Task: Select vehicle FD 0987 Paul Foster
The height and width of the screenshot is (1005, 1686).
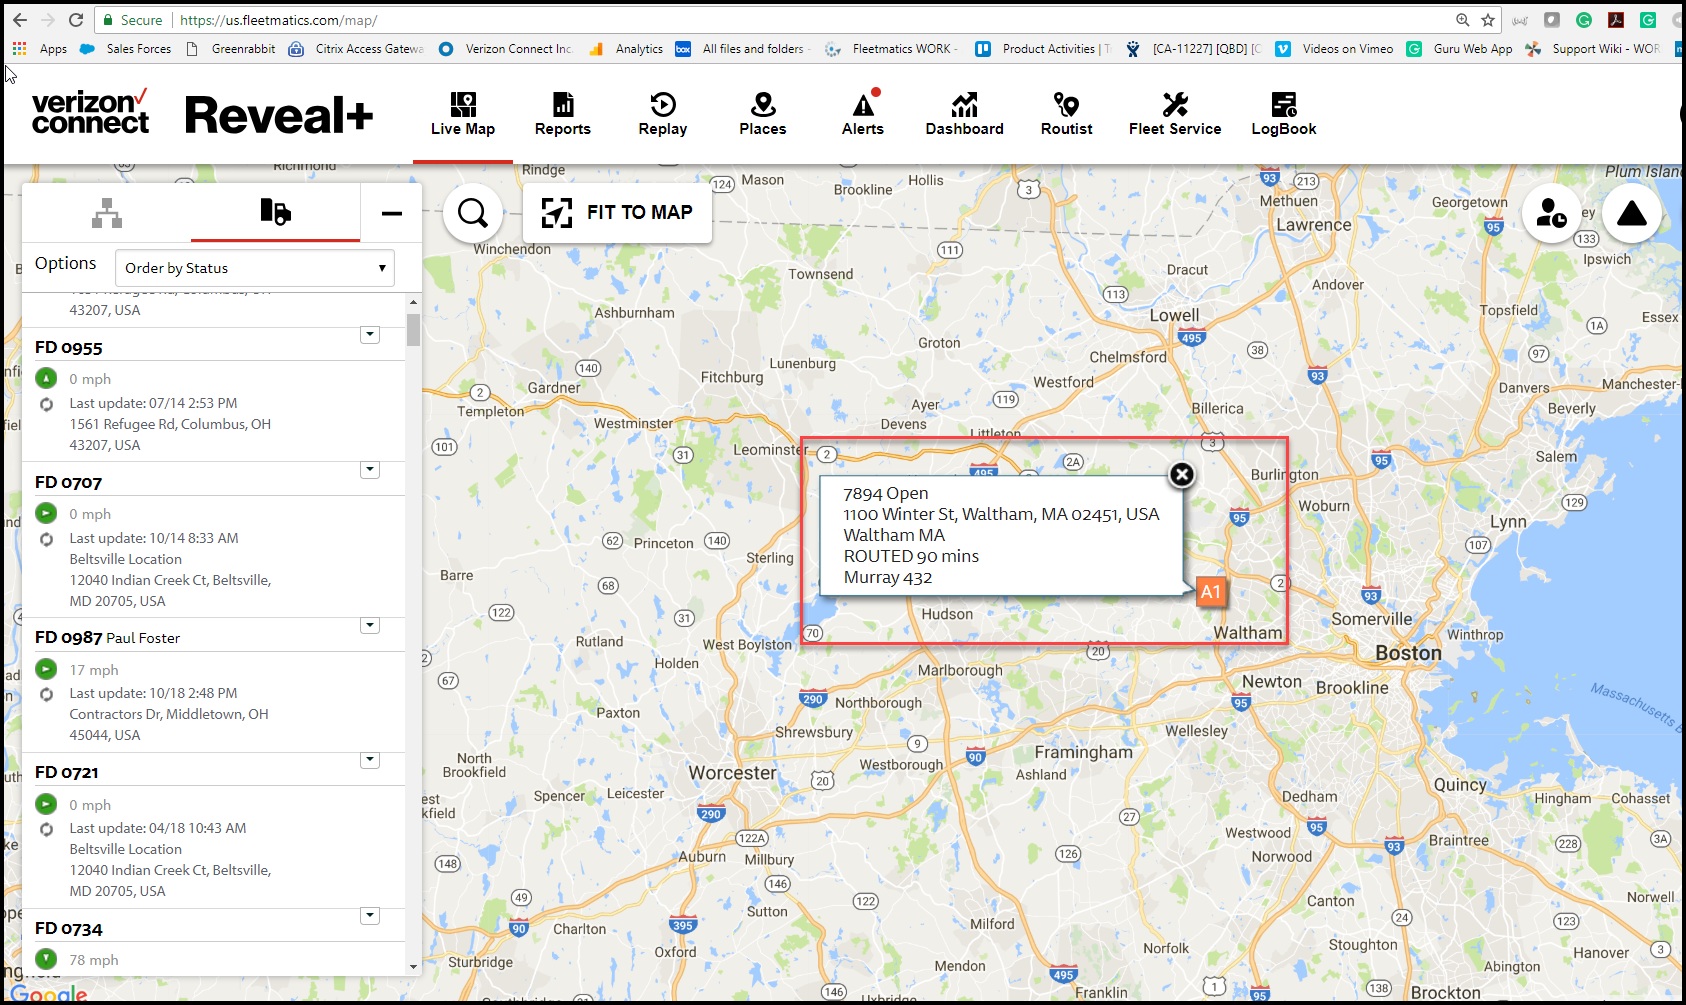Action: 108,638
